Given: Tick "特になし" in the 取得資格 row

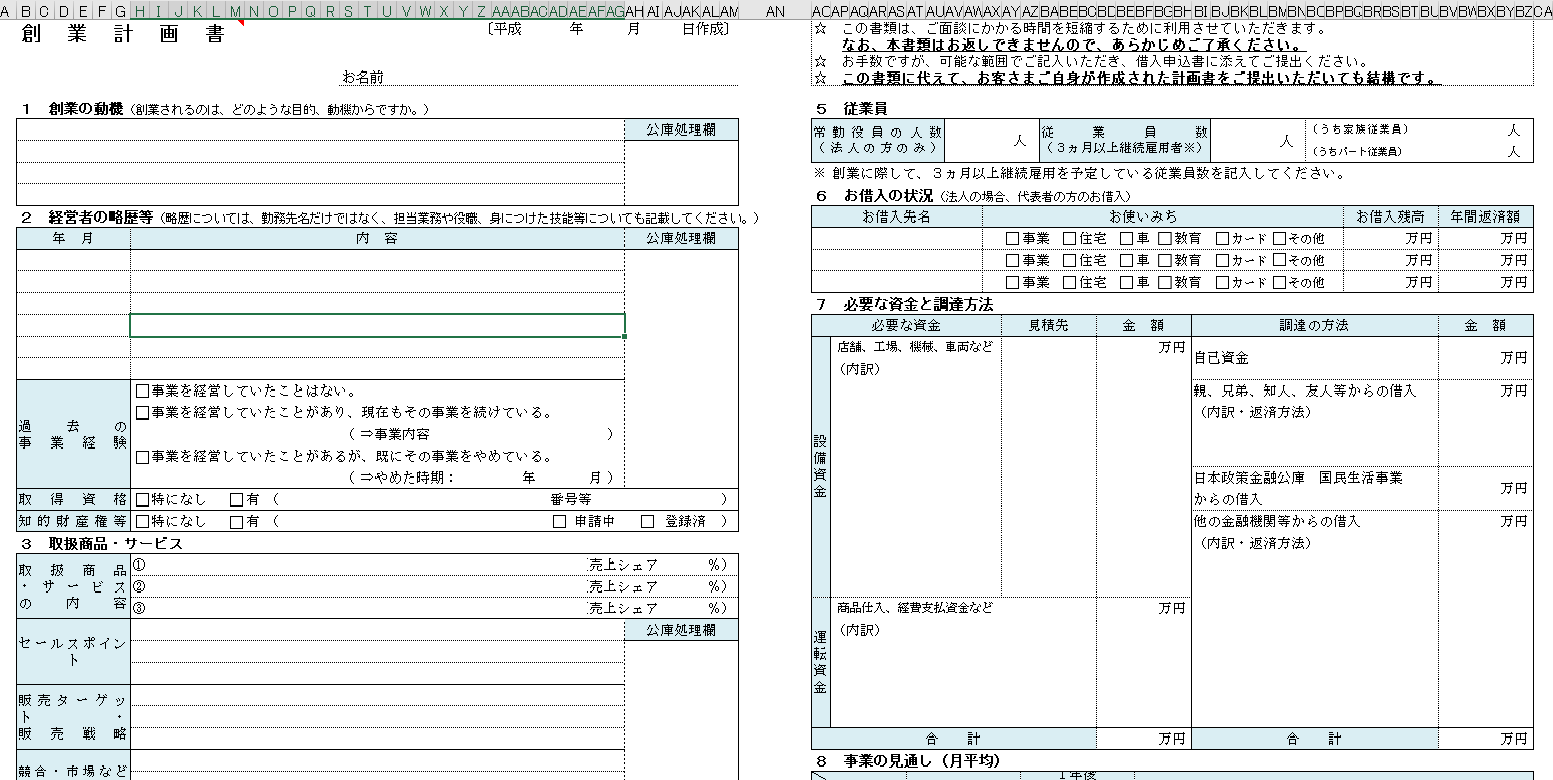Looking at the screenshot, I should [142, 500].
